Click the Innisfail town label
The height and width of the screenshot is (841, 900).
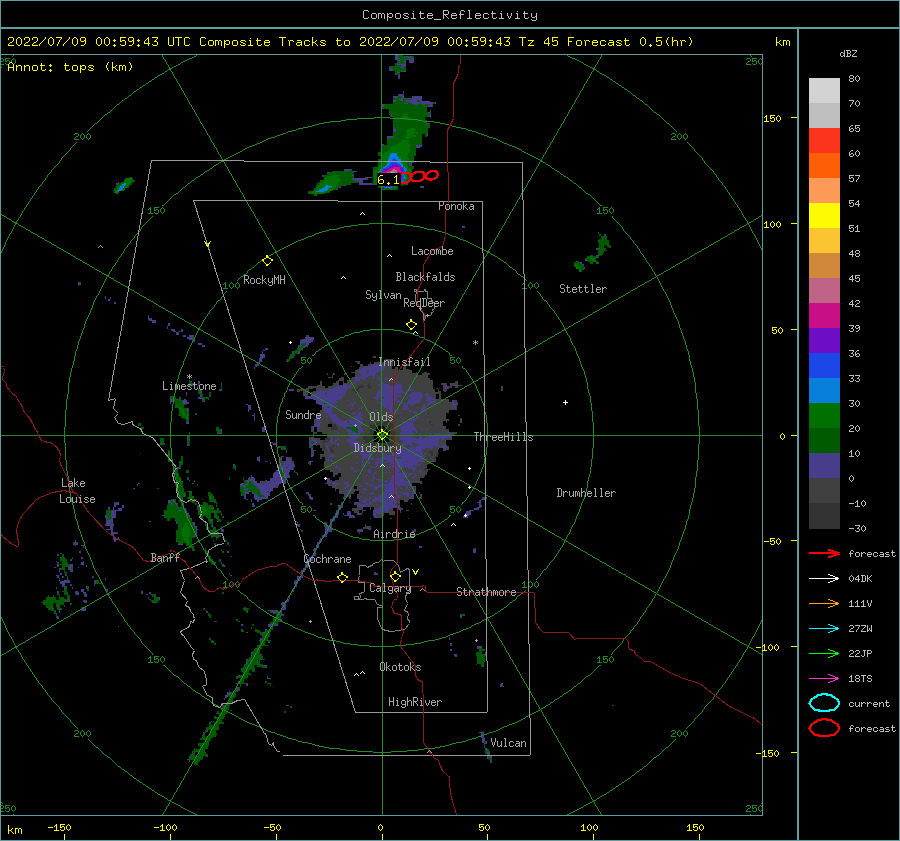coord(404,362)
